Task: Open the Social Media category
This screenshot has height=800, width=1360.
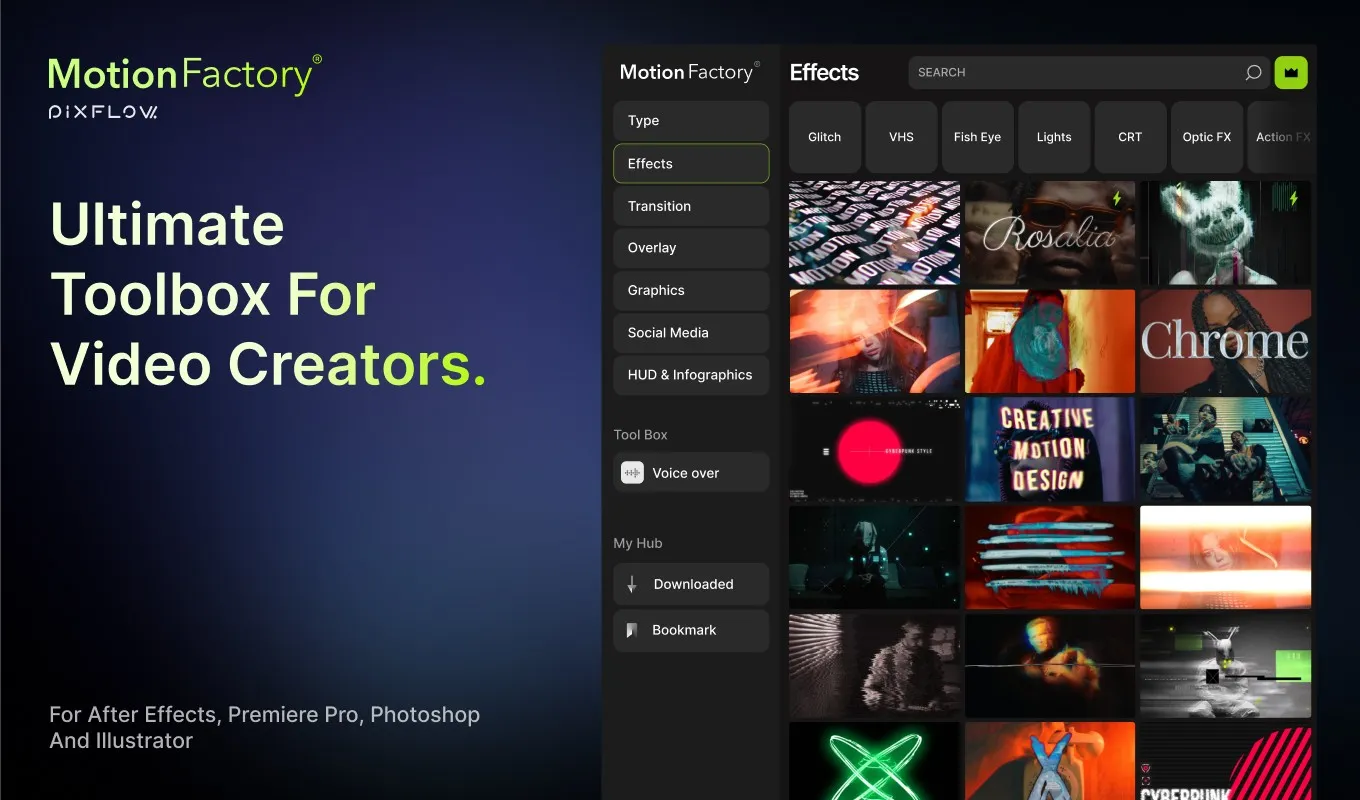Action: pyautogui.click(x=691, y=333)
